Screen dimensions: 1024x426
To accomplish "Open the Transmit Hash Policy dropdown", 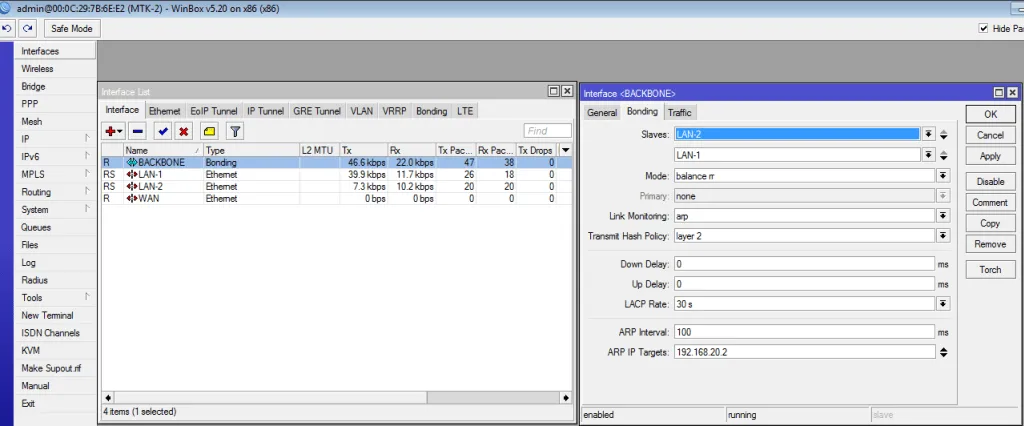I will pos(942,236).
